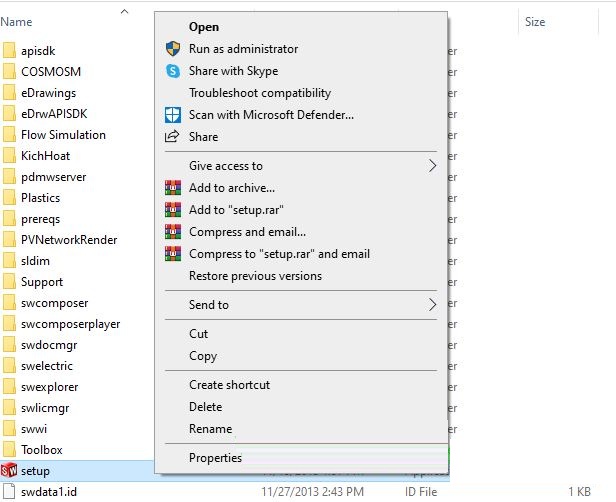Click the Run as administrator shield icon
Image resolution: width=616 pixels, height=502 pixels.
pos(173,49)
